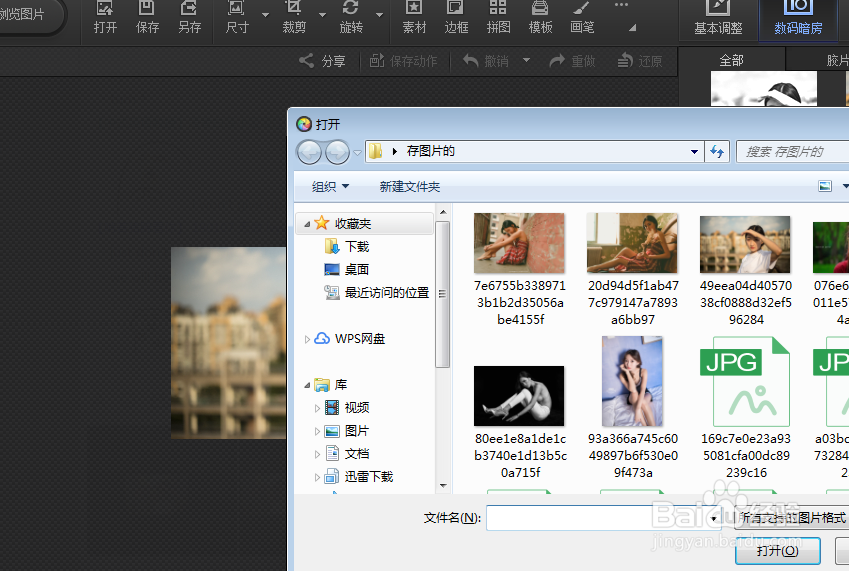This screenshot has width=849, height=571.
Task: Click the 保存动作 button
Action: (404, 61)
